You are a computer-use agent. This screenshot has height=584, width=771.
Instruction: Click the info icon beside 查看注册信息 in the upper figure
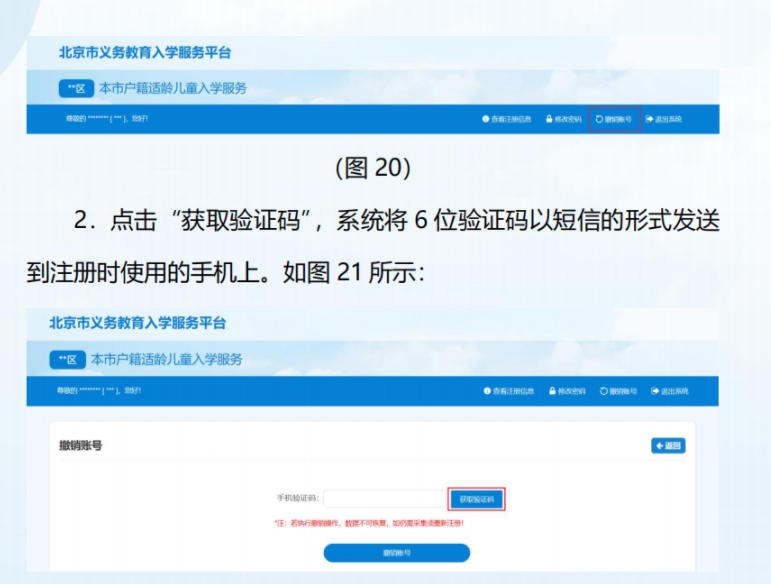485,119
